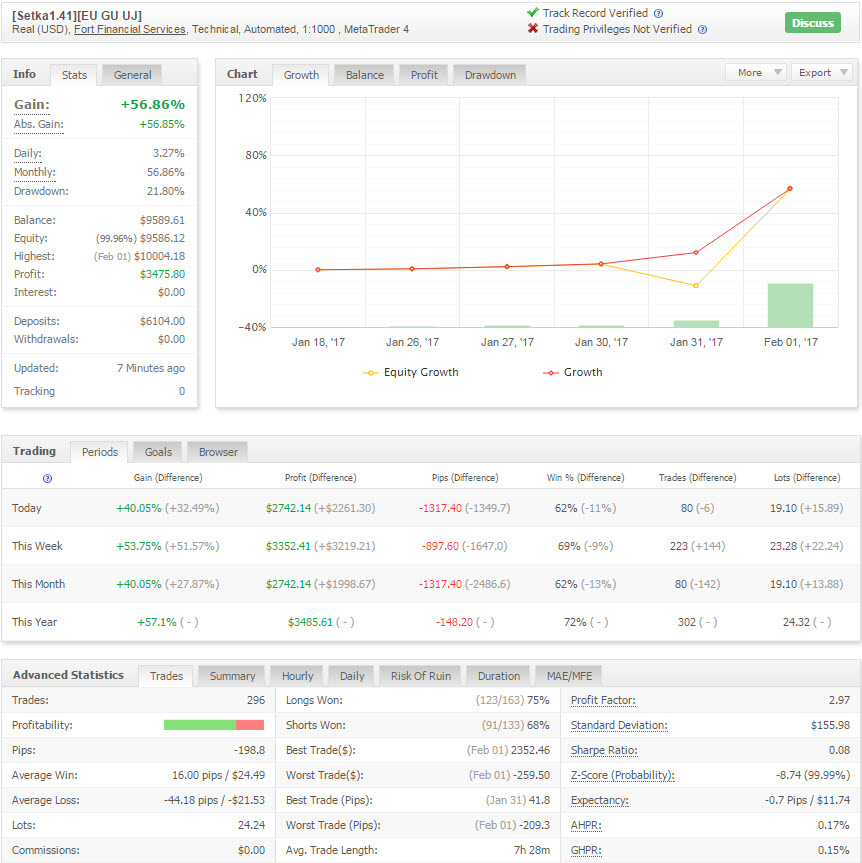Switch to the Stats tab
Screen dimensions: 862x863
pyautogui.click(x=74, y=75)
